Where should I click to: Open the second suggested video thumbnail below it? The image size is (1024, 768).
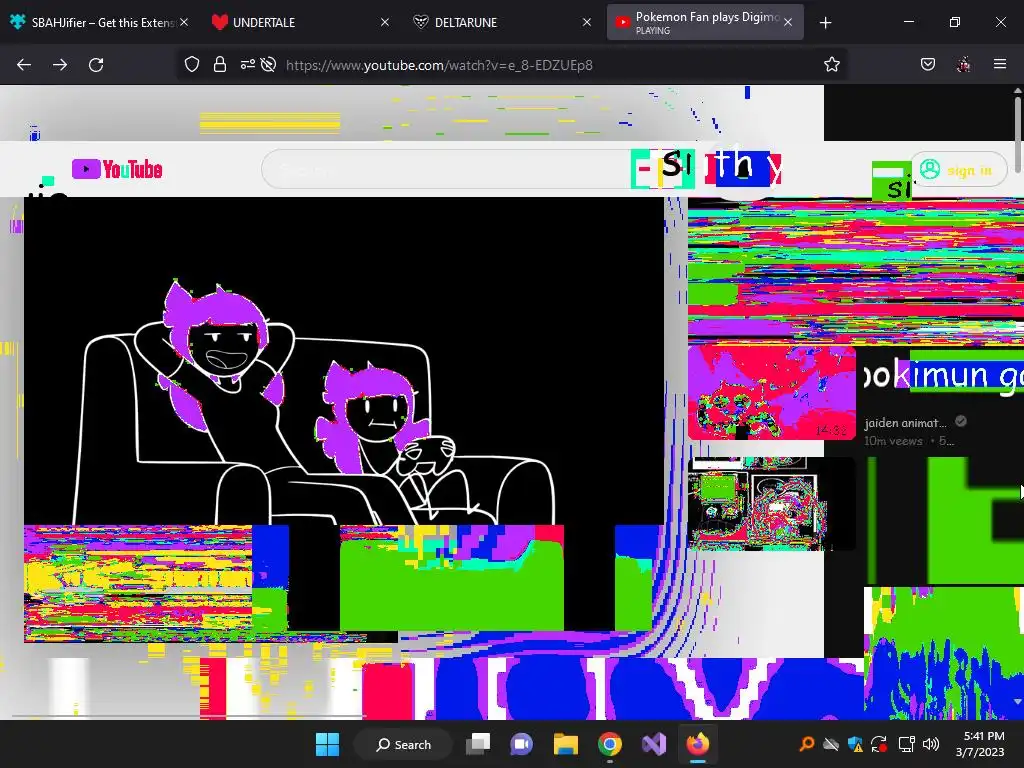point(772,504)
